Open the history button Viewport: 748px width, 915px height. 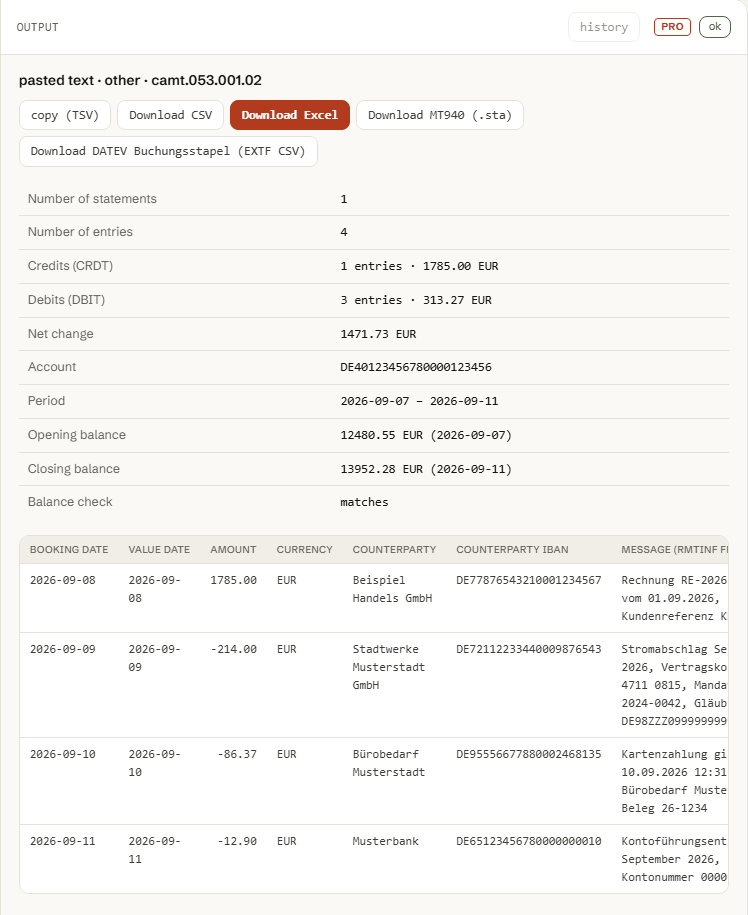(x=604, y=27)
